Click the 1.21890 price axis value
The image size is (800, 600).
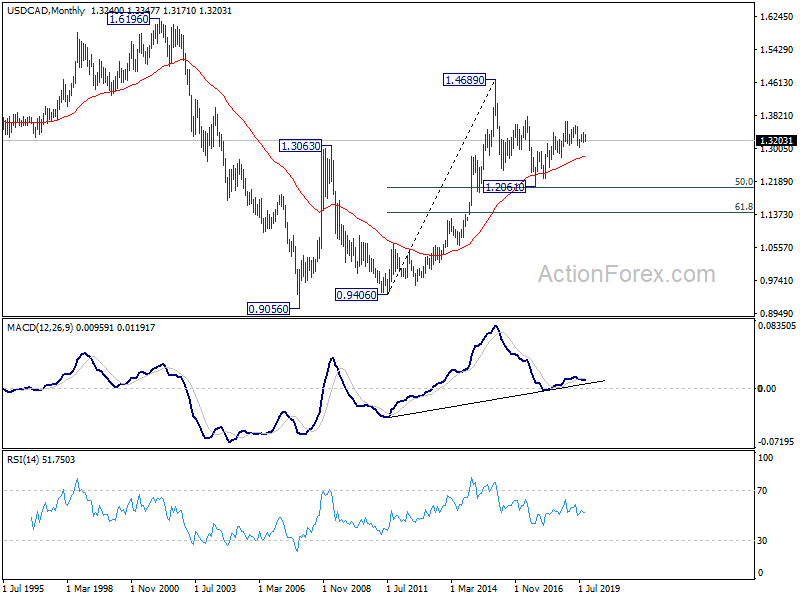tap(777, 182)
